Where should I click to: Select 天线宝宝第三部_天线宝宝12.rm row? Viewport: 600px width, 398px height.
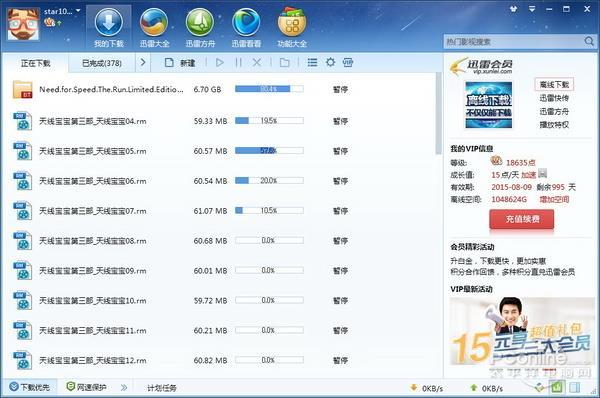218,360
